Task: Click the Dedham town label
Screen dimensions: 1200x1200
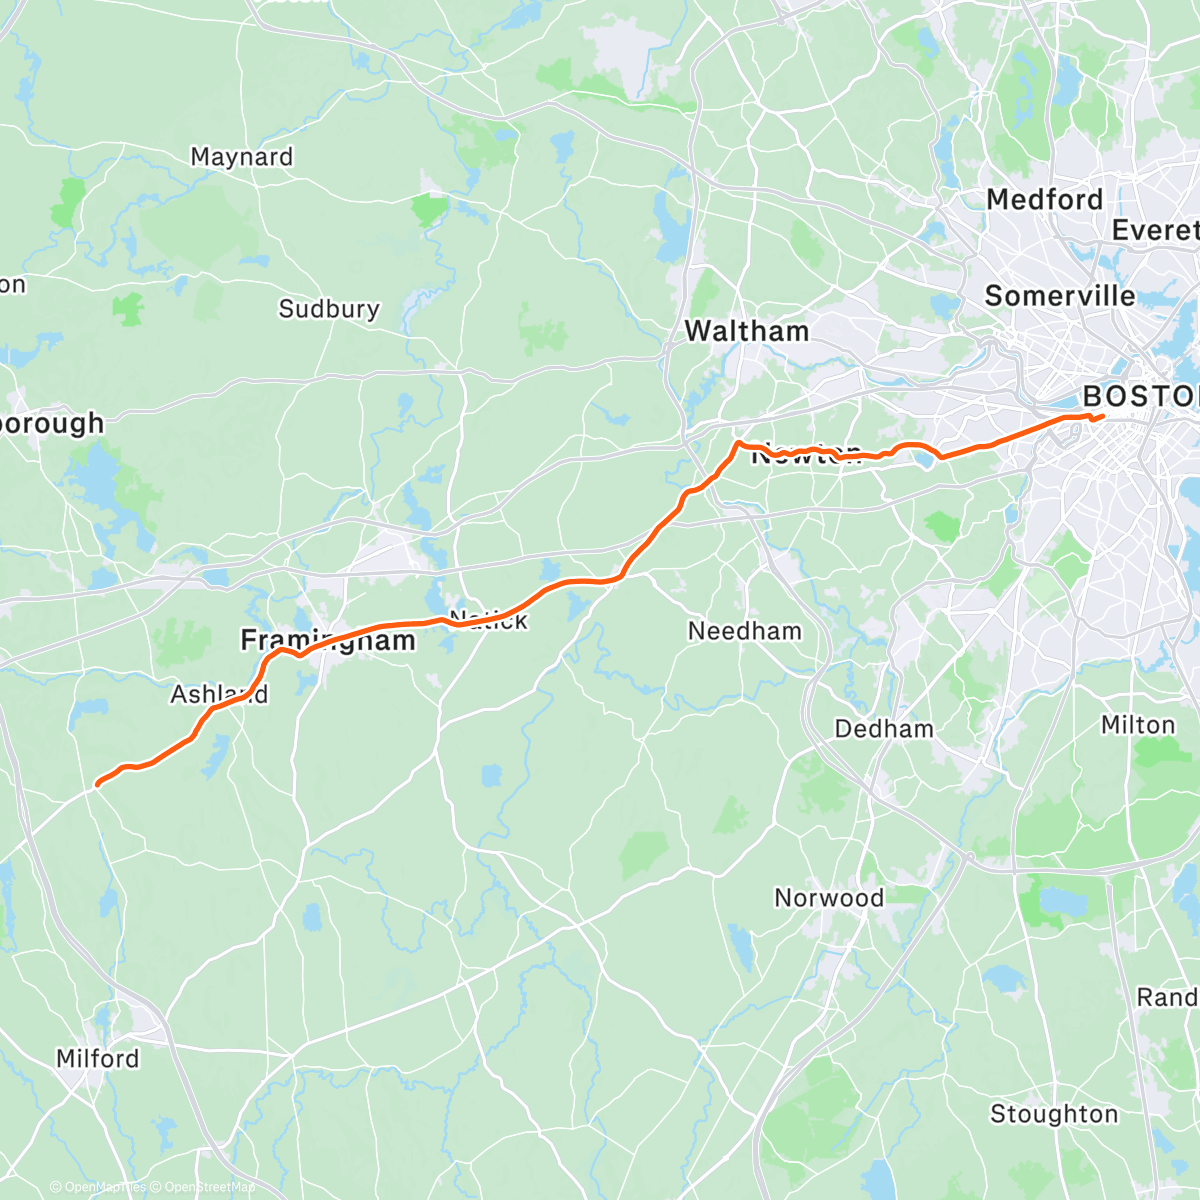Action: 884,729
